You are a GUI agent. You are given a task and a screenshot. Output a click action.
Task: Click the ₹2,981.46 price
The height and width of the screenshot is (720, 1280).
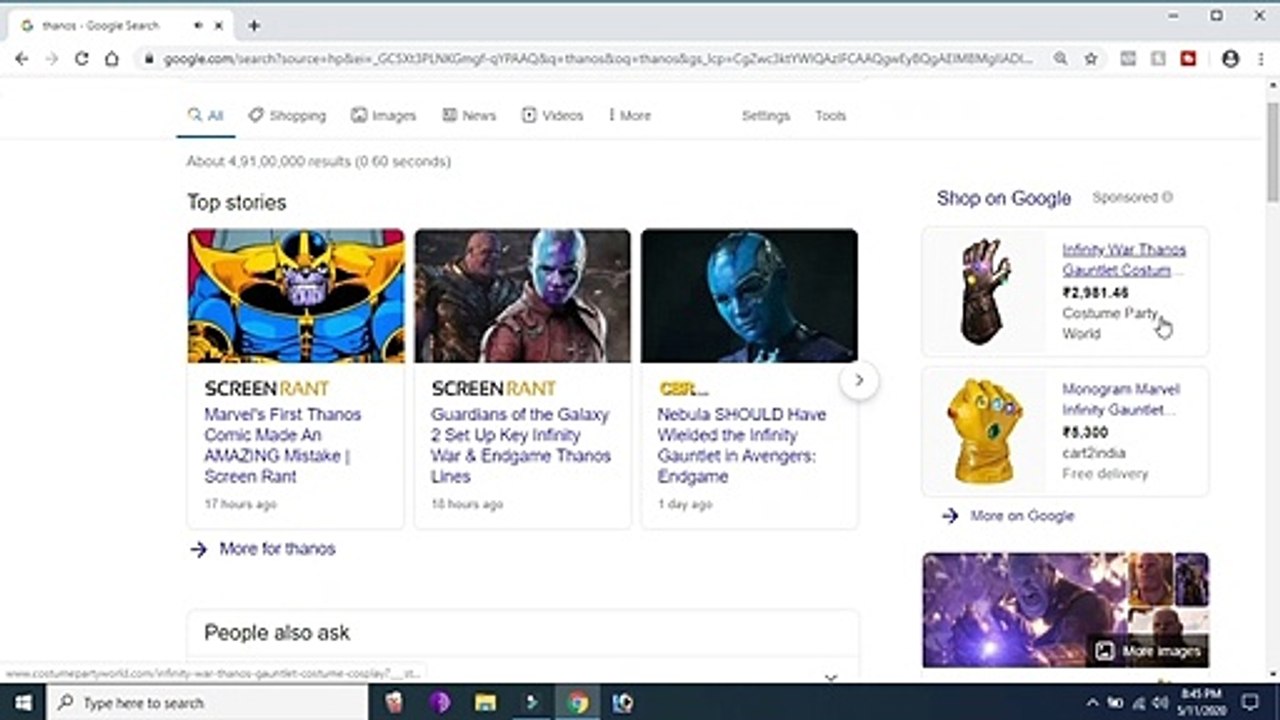pos(1095,293)
